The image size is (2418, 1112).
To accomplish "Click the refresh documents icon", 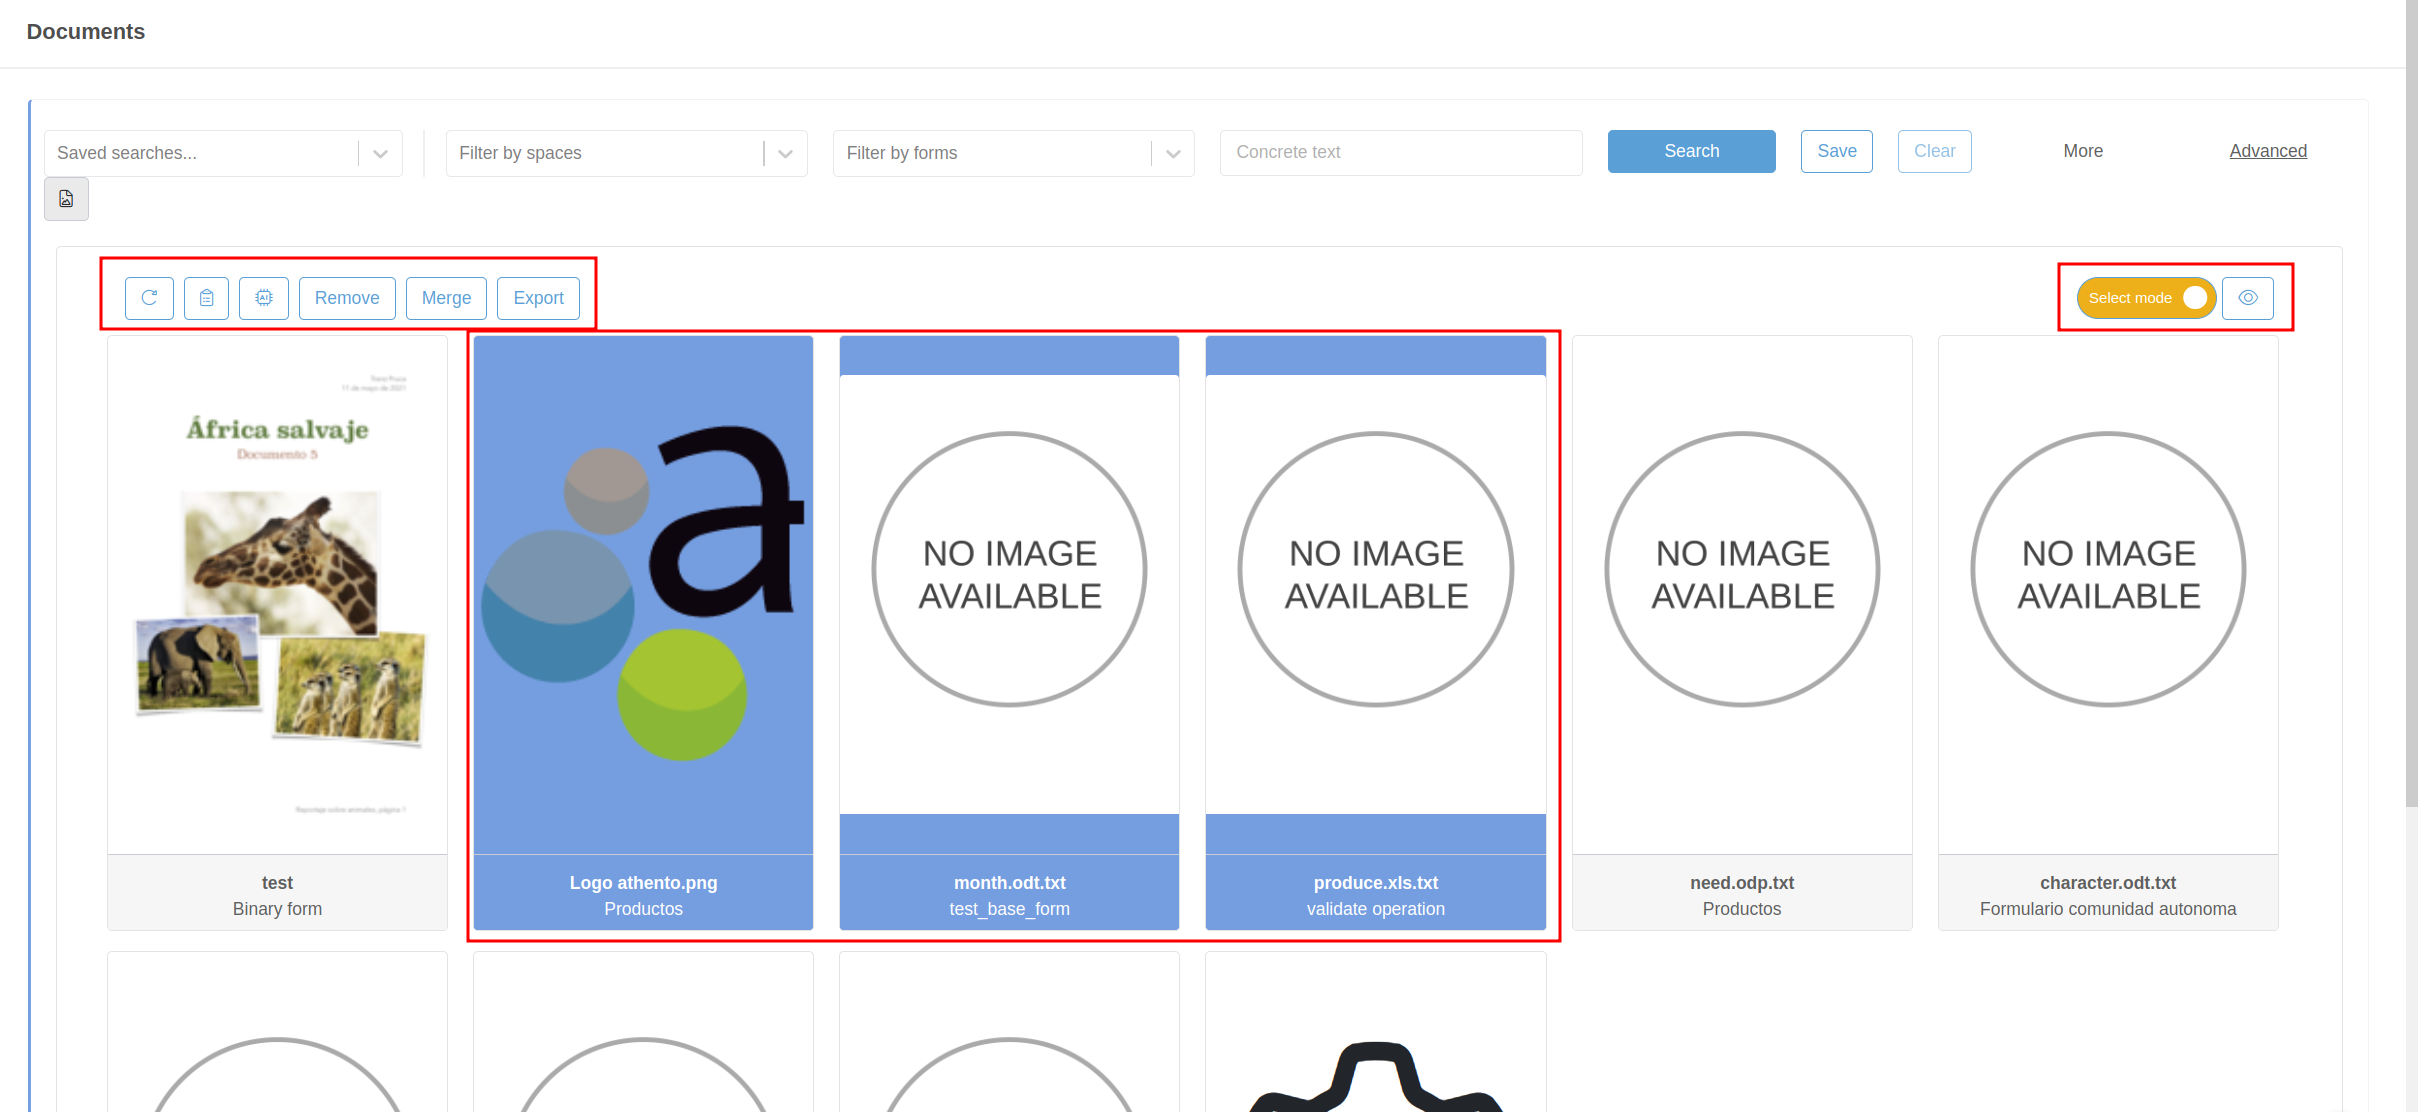I will pos(149,298).
